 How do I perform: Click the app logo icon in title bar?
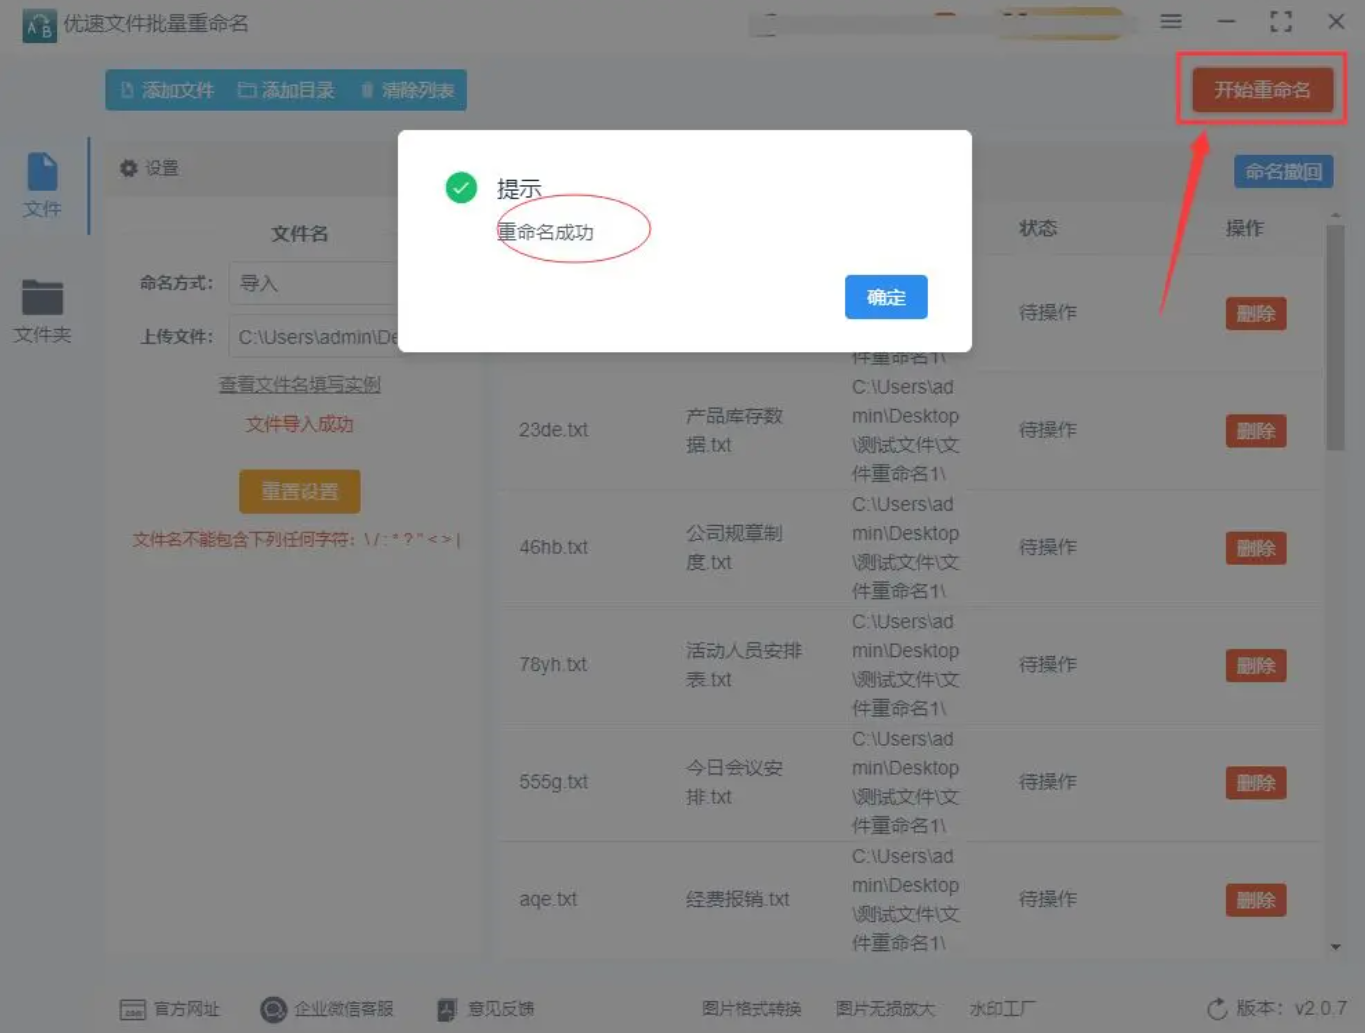click(x=39, y=24)
